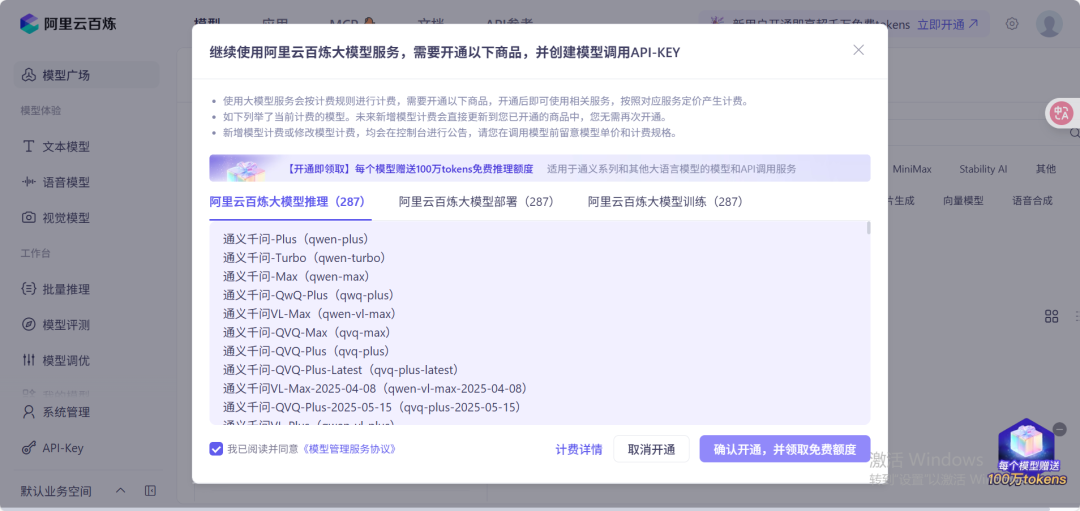Select 通义千问VL-Max（qwen-vl-max）list entry
Viewport: 1080px width, 511px height.
309,314
